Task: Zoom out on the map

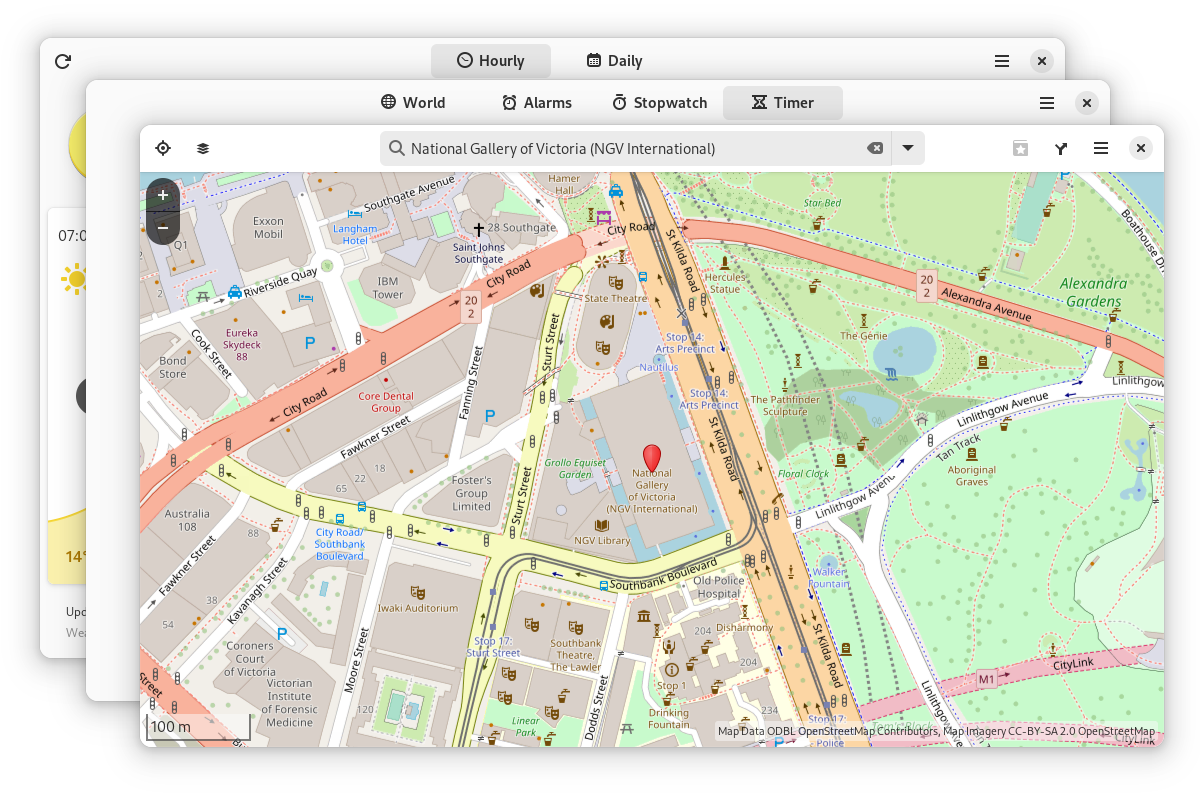Action: coord(163,228)
